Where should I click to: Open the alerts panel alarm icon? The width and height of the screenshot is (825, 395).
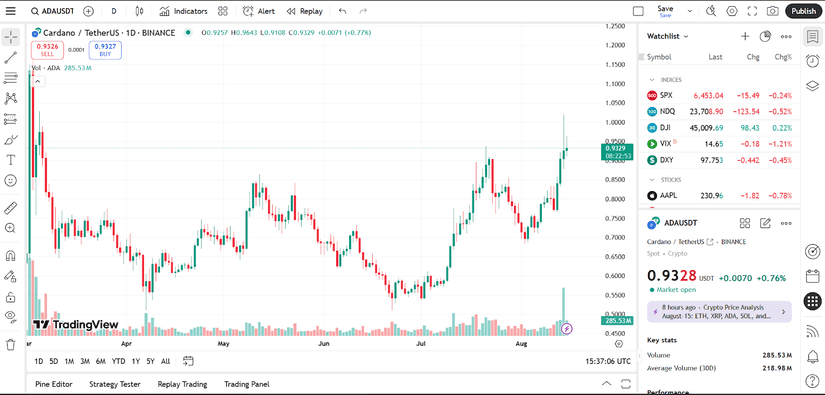coord(812,60)
